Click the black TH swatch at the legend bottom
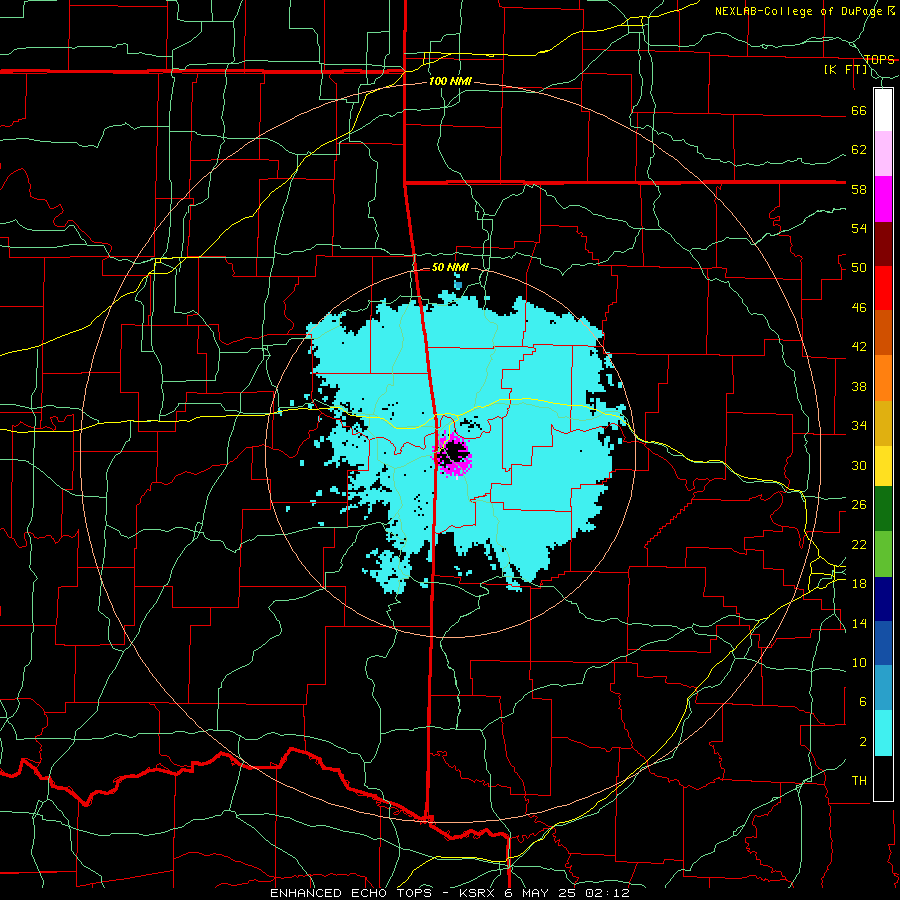Viewport: 900px width, 900px height. pos(883,778)
